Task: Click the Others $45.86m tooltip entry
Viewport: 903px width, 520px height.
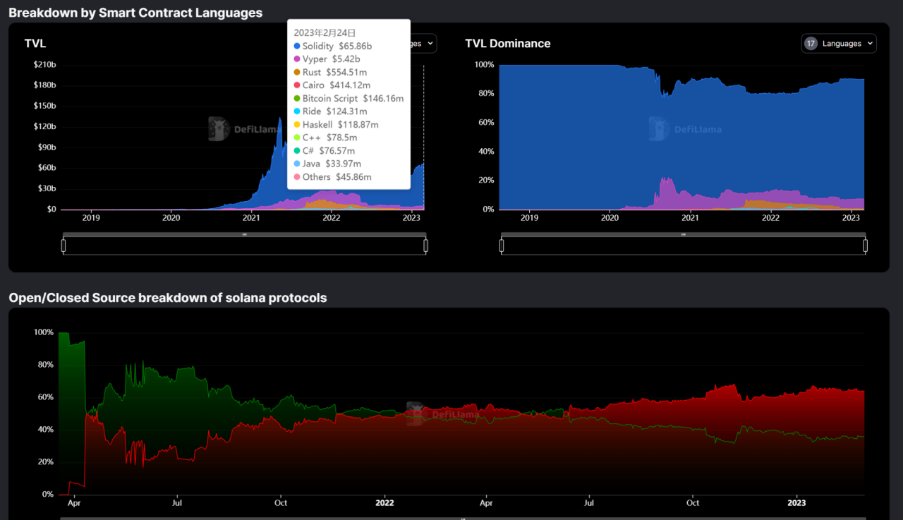Action: point(332,177)
